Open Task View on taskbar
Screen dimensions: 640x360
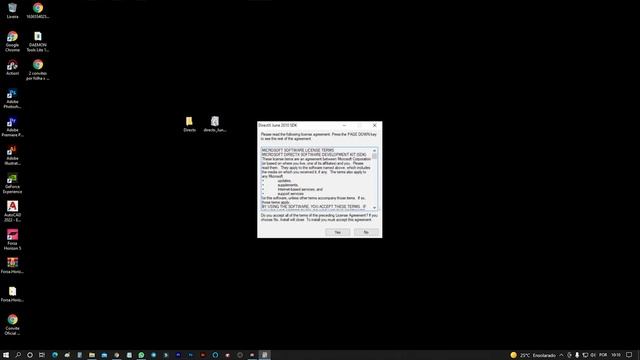tap(42, 355)
